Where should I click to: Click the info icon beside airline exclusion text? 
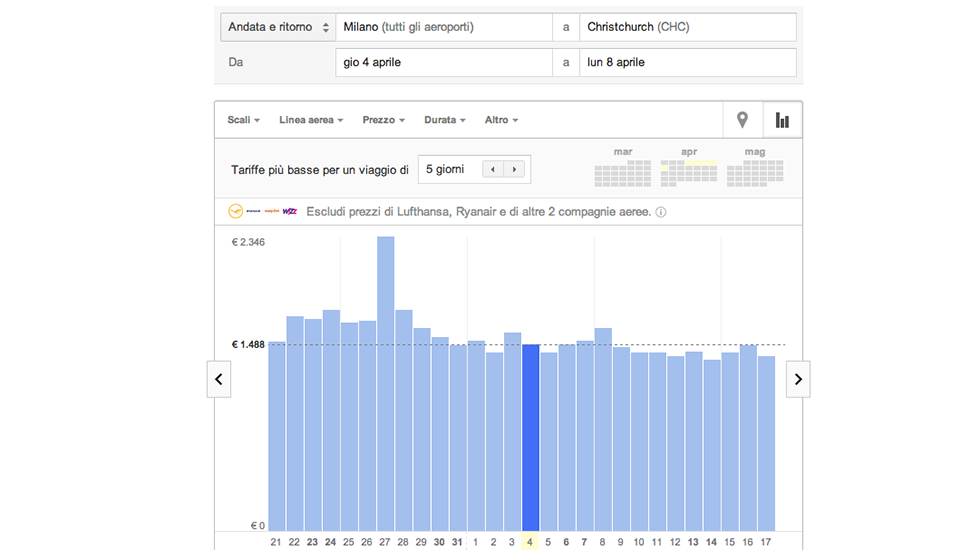(661, 212)
